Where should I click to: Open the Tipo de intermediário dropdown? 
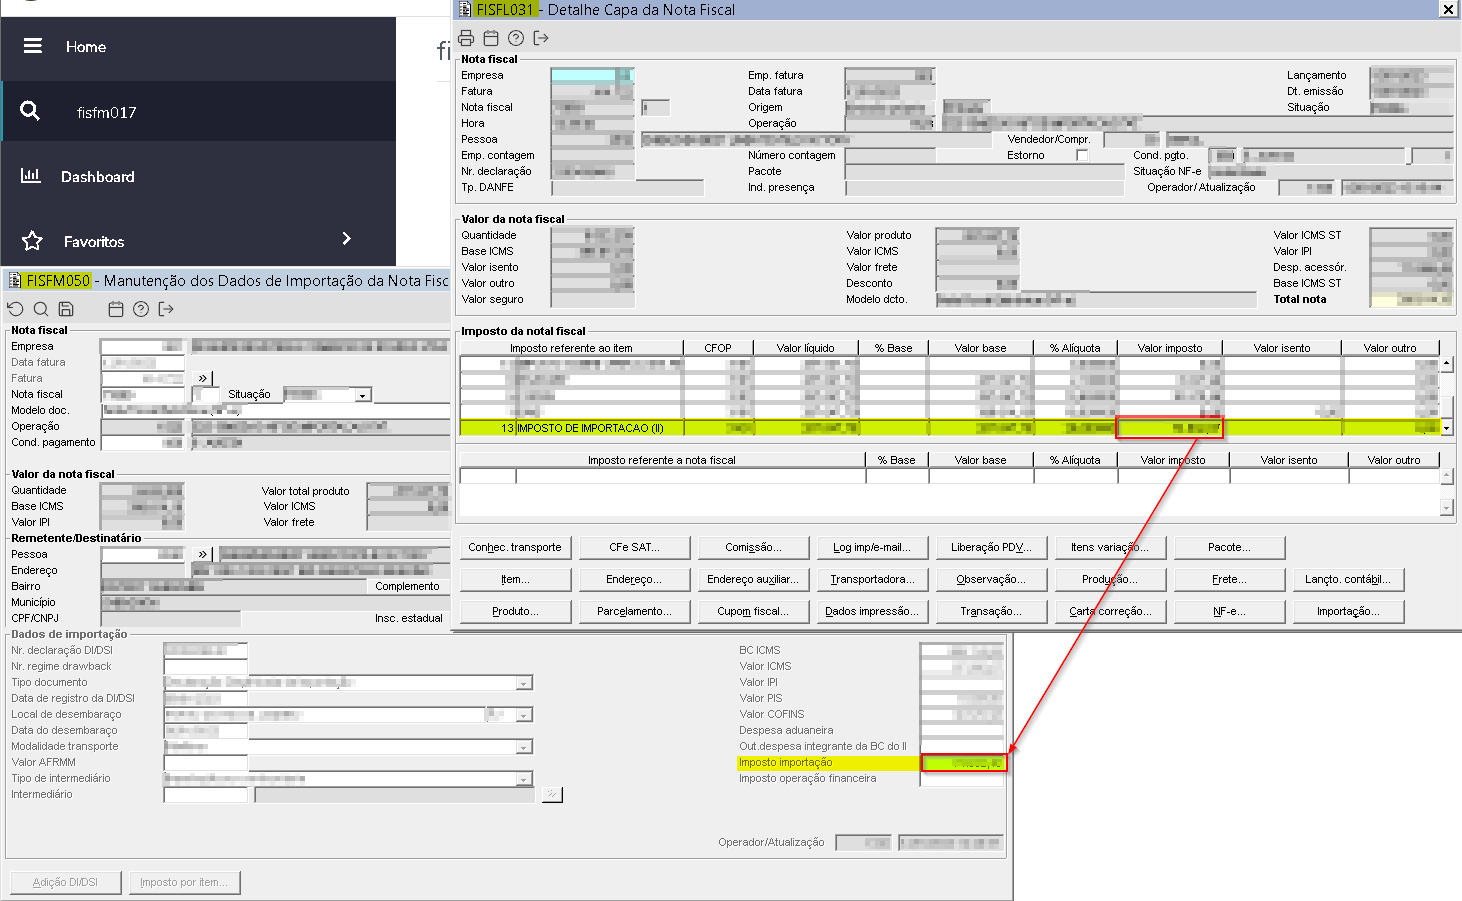tap(524, 779)
